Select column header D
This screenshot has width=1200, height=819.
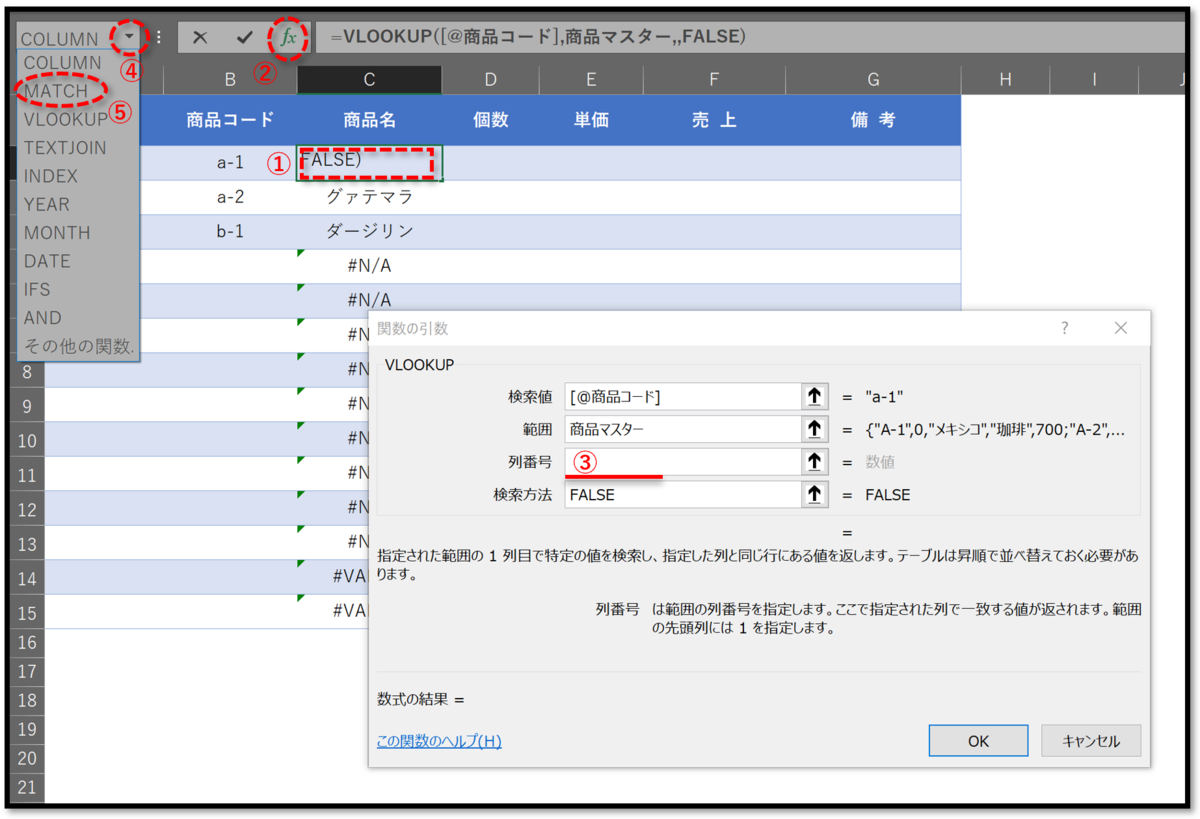coord(490,79)
